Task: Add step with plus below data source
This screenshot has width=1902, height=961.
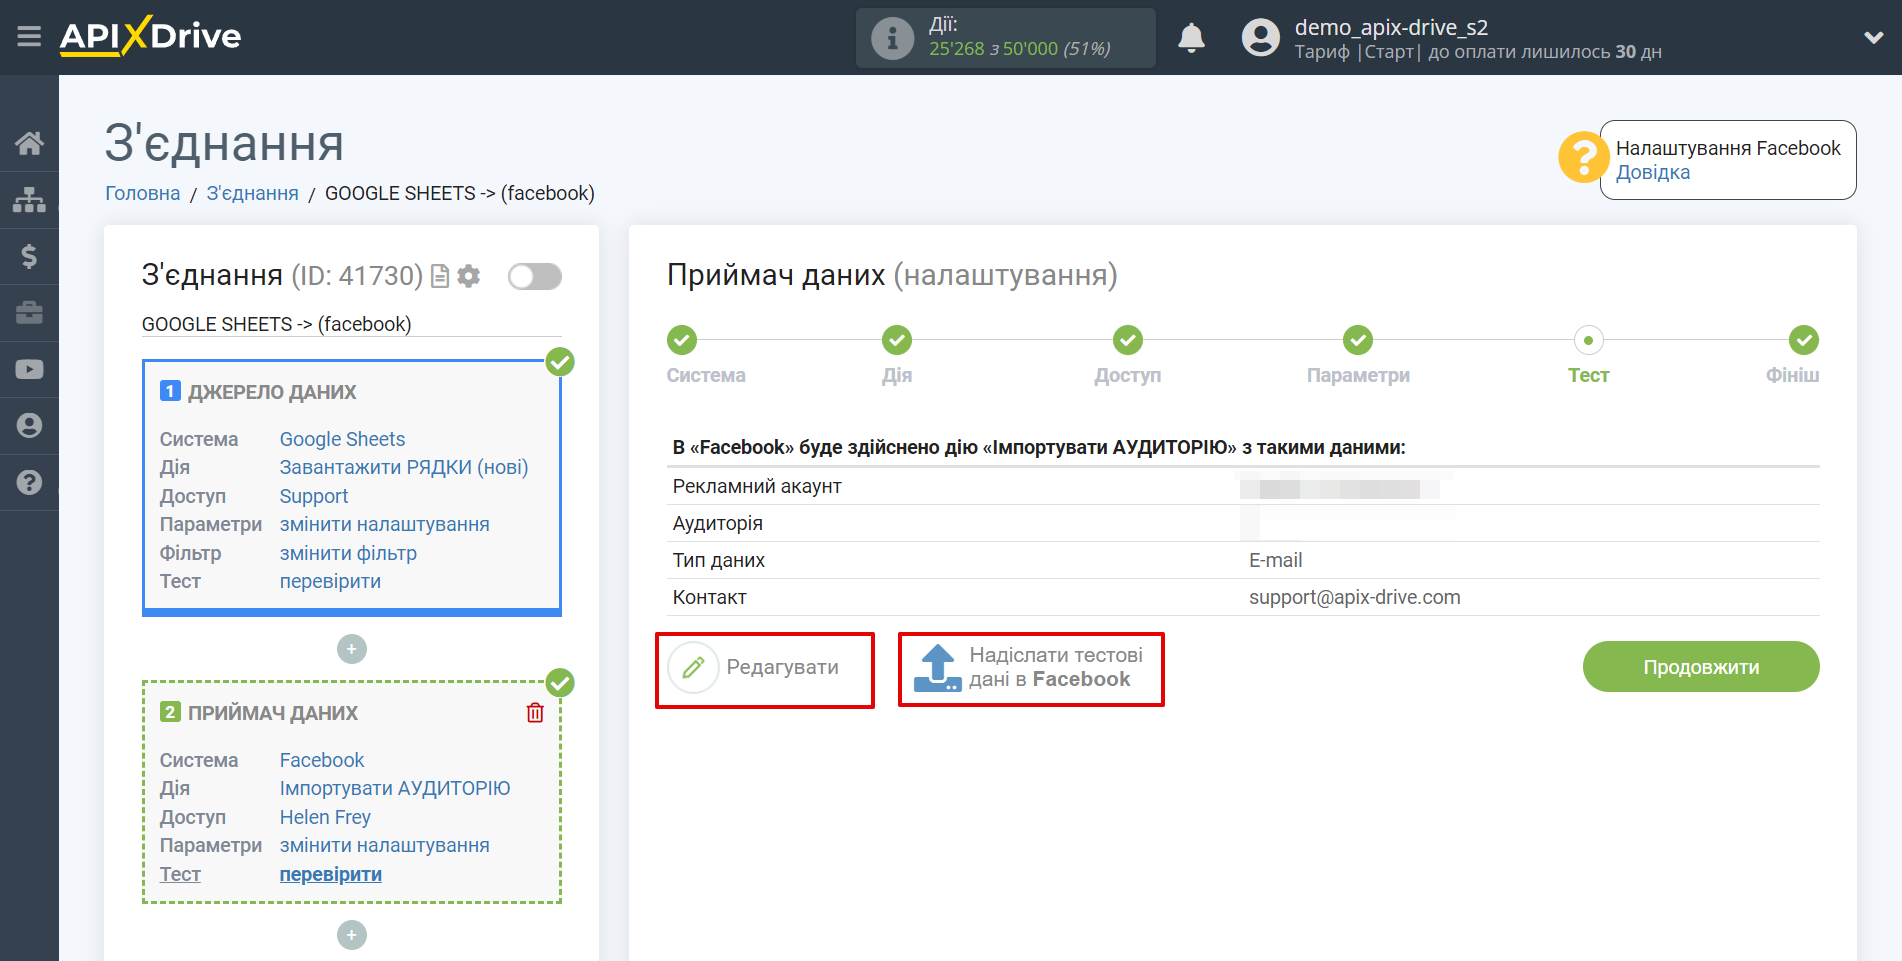Action: point(352,649)
